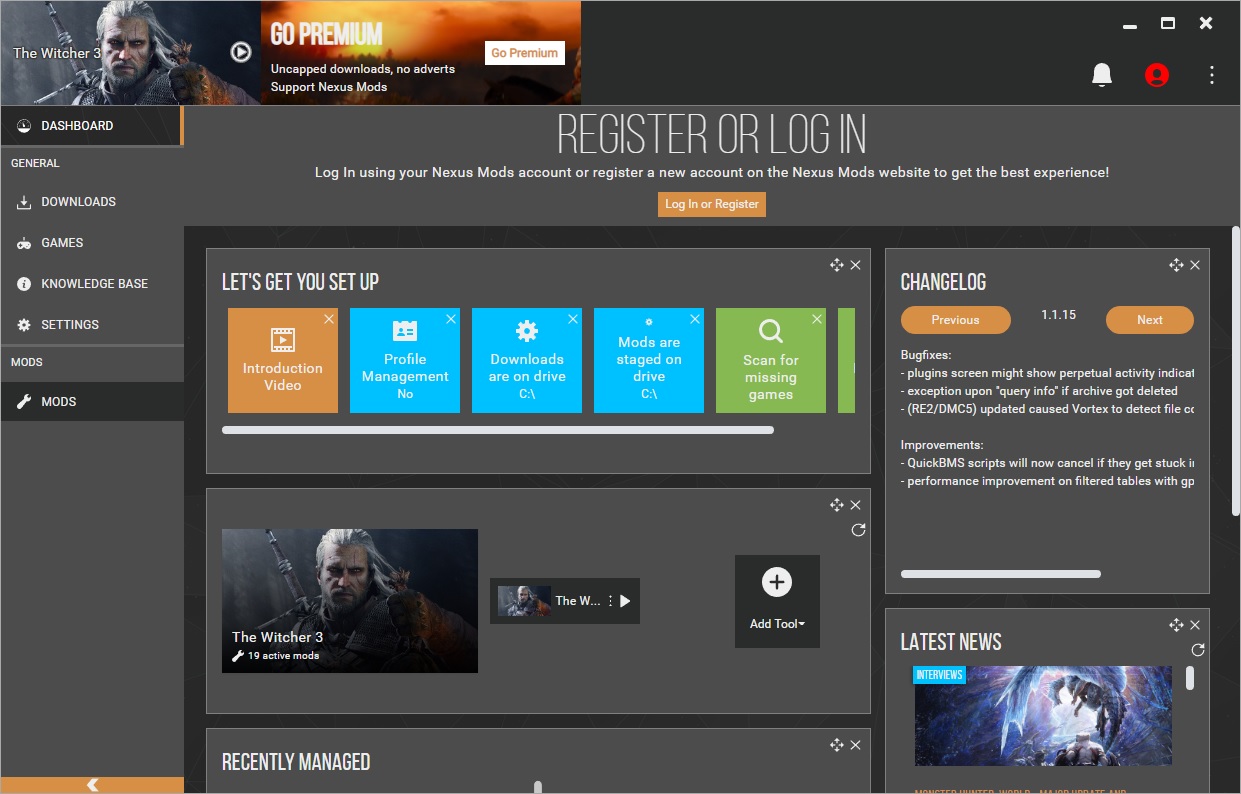Dismiss the Profile Management tile
Screen dimensions: 1241x794
coord(451,319)
